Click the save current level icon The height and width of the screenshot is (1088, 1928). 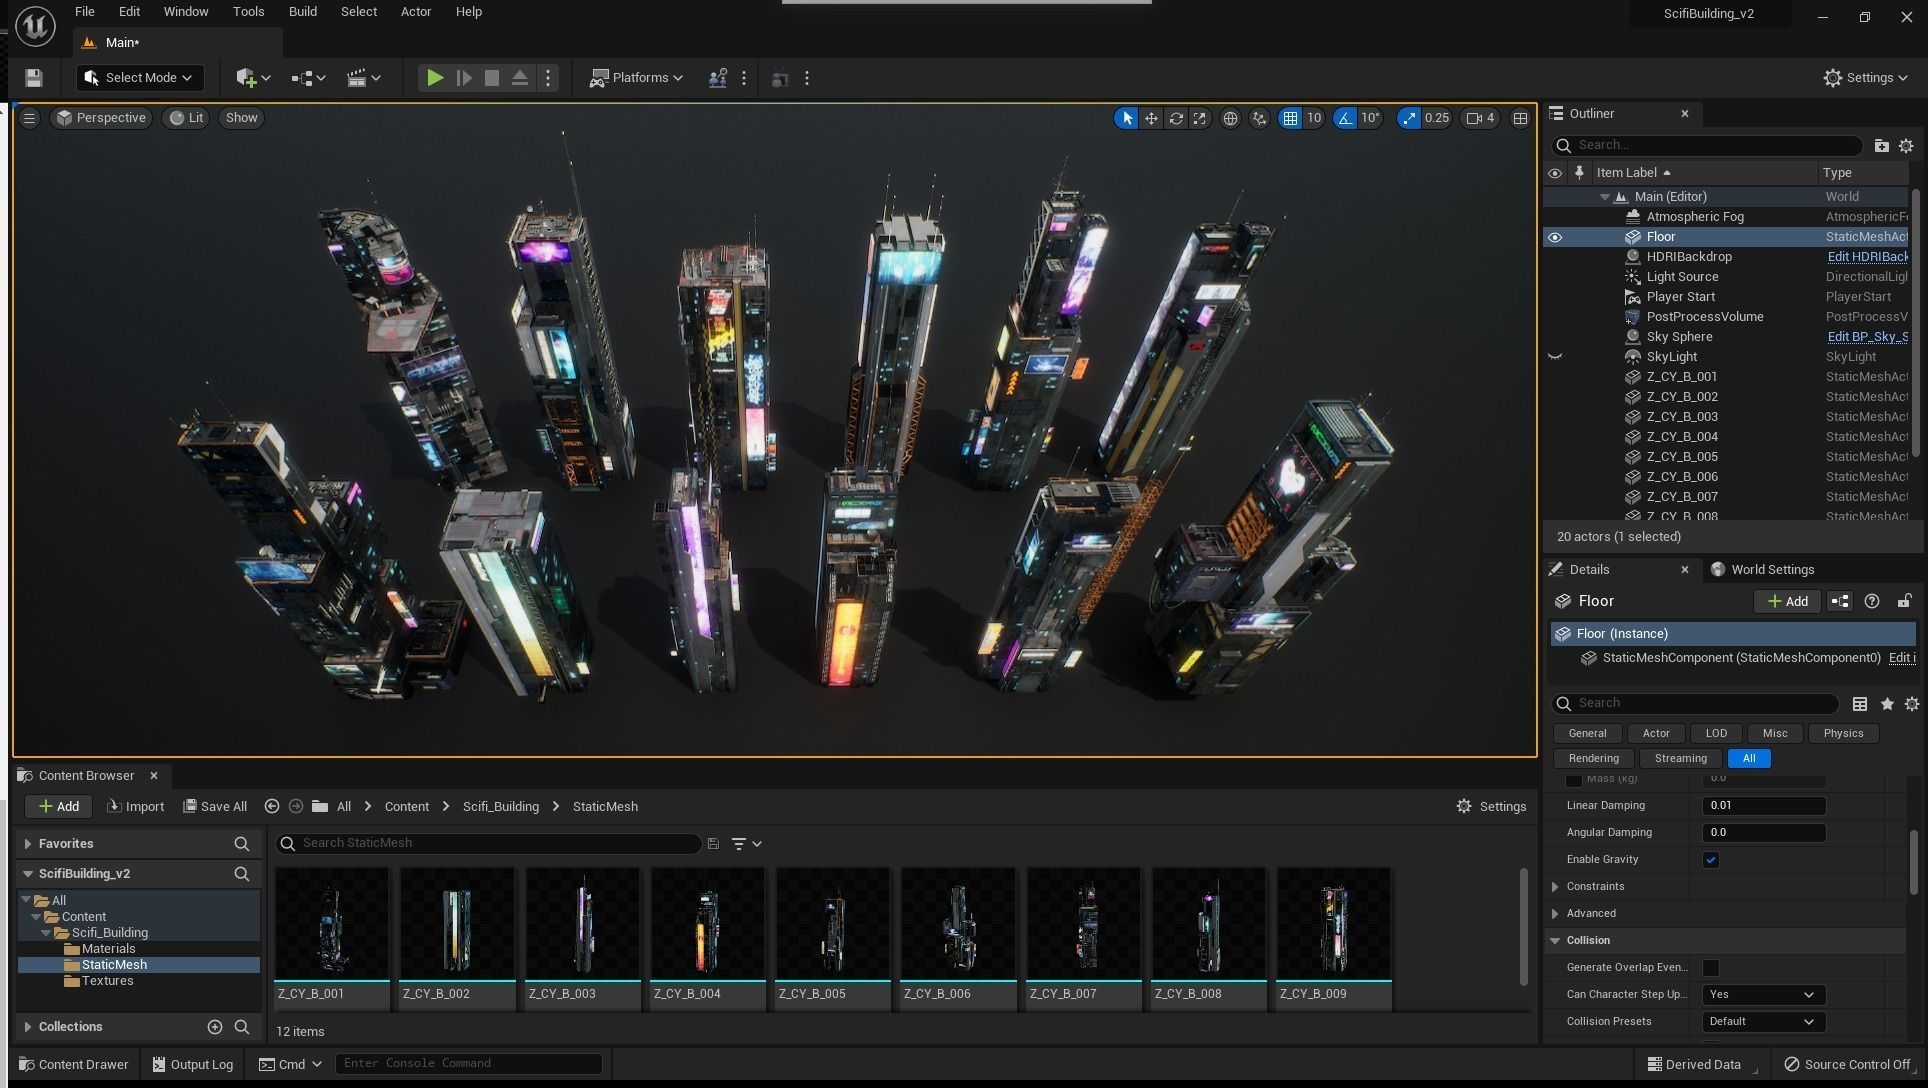(x=33, y=78)
